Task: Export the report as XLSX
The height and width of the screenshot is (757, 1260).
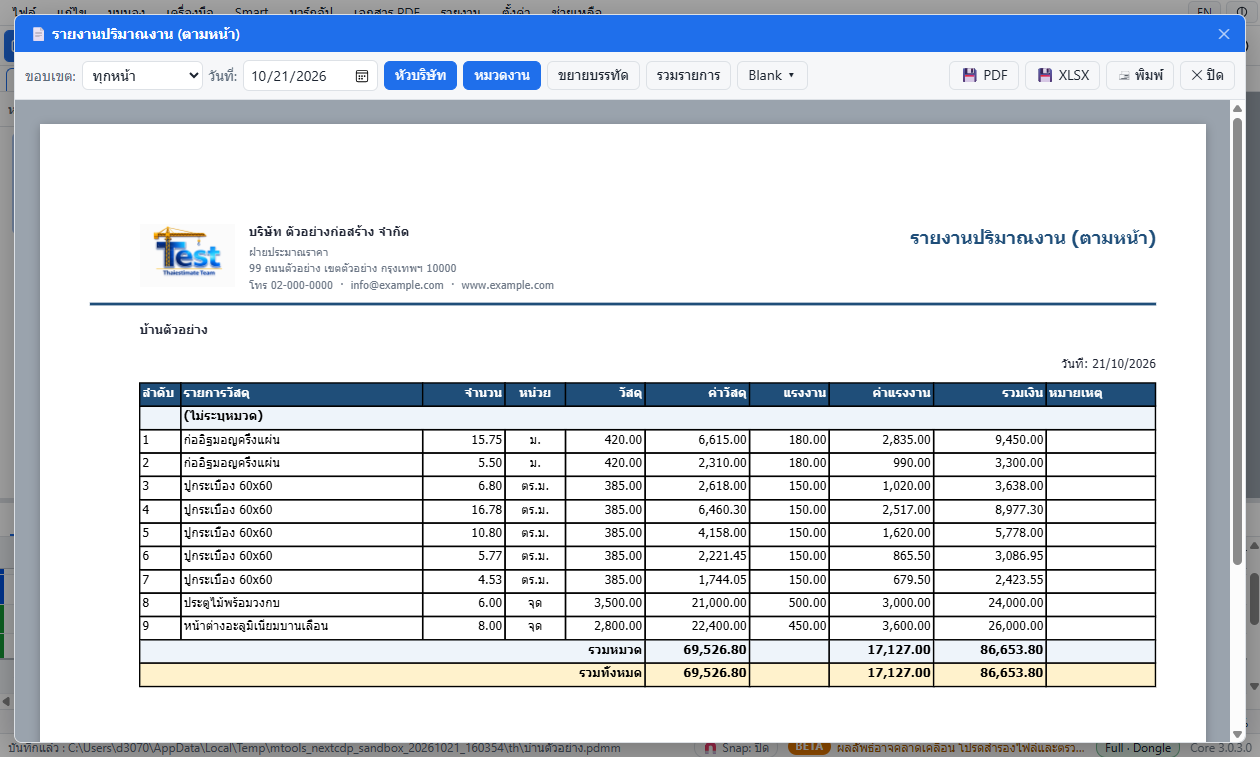Action: pos(1063,75)
